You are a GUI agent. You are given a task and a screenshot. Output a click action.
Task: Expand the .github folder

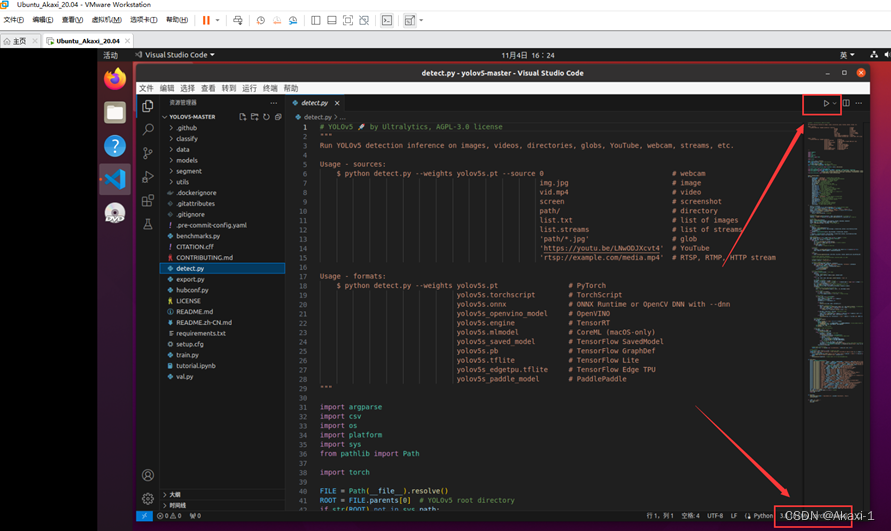click(186, 128)
